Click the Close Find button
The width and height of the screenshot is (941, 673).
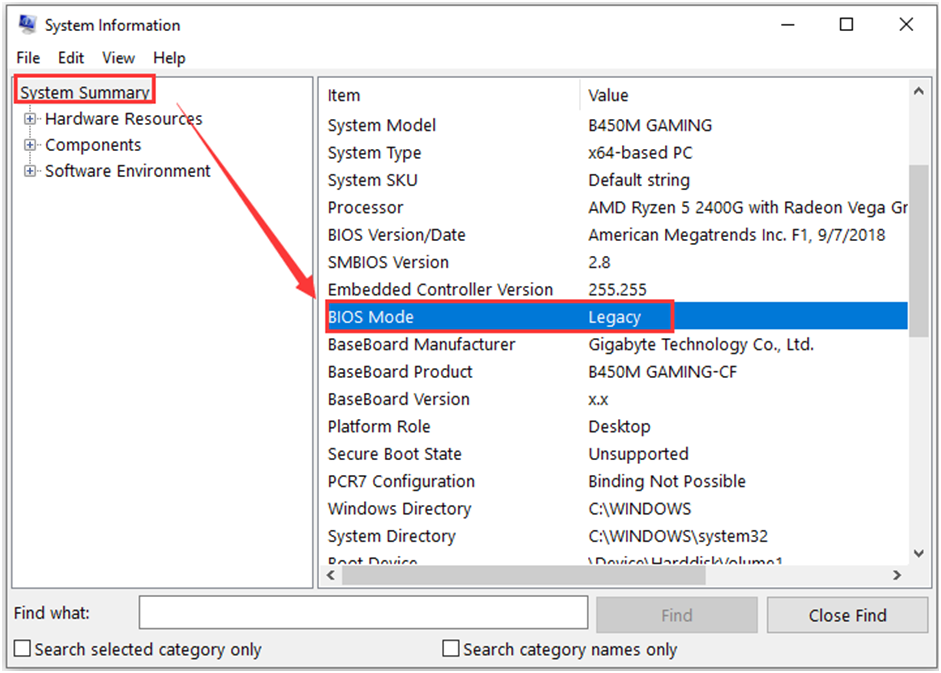point(847,615)
